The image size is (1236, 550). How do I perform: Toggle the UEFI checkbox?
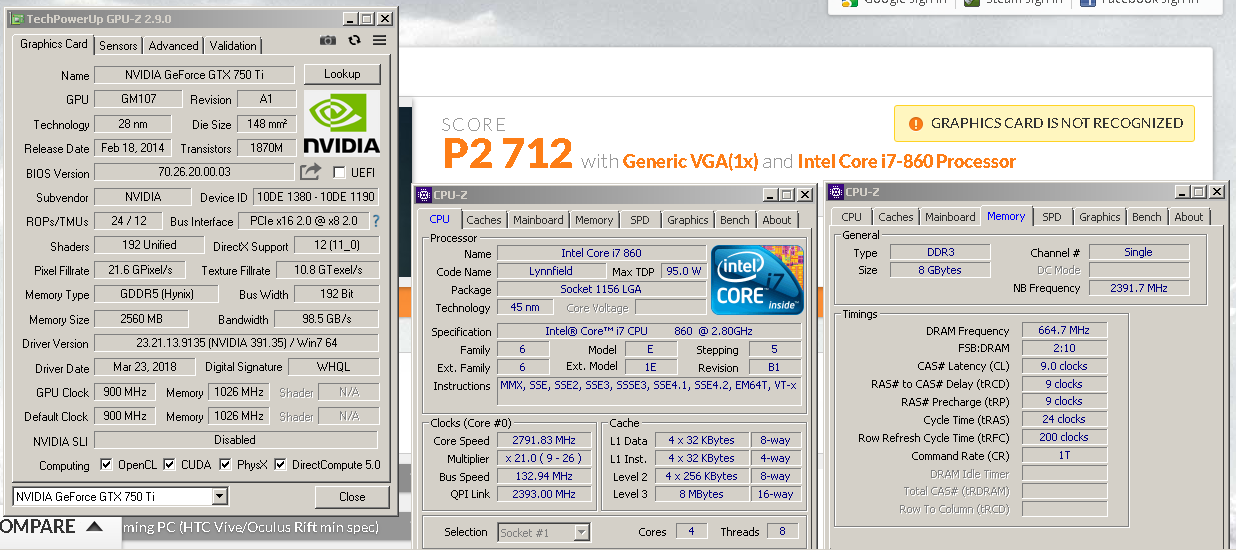coord(339,172)
